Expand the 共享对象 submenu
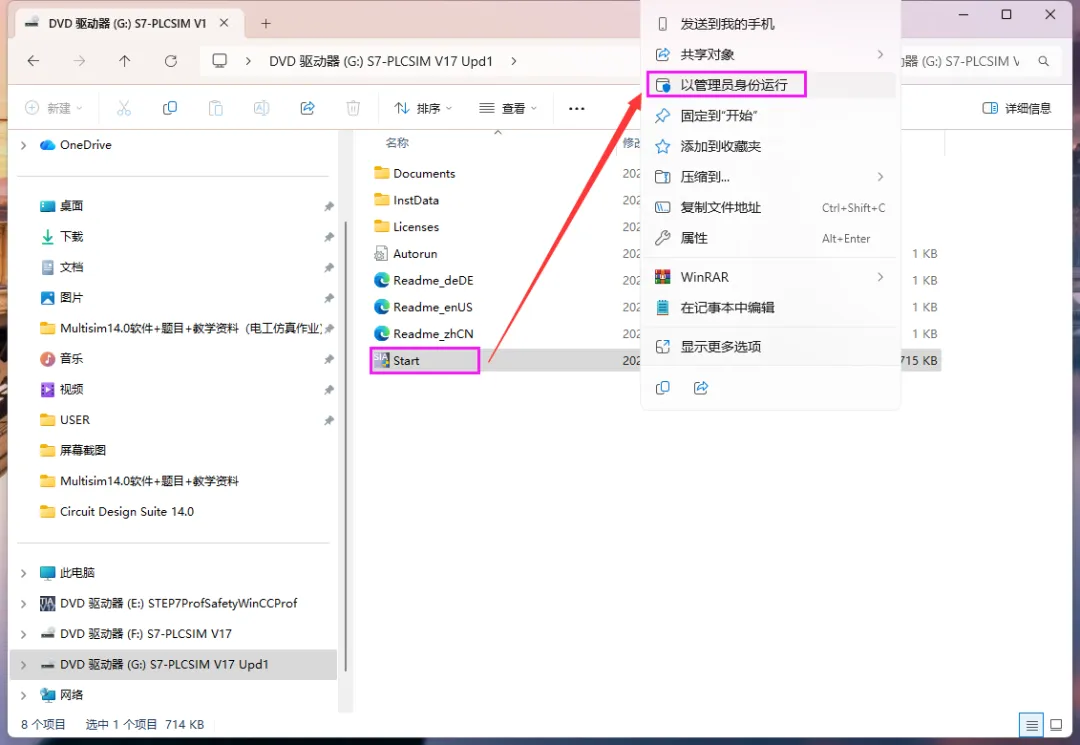 point(771,54)
